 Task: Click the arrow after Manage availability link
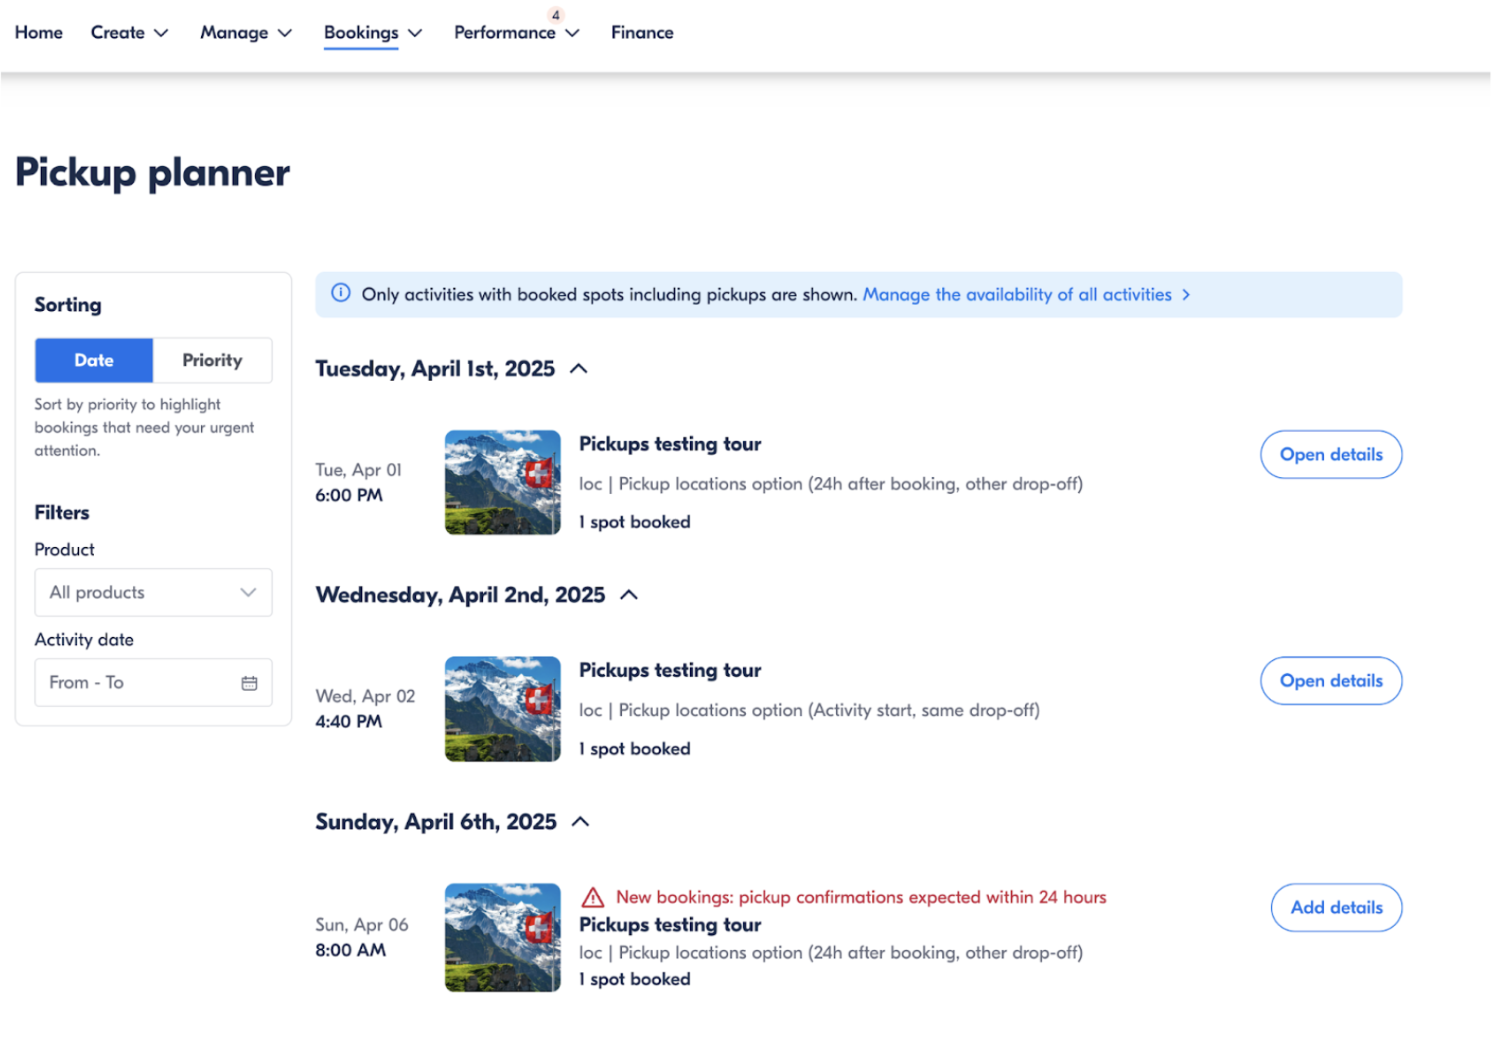tap(1186, 295)
